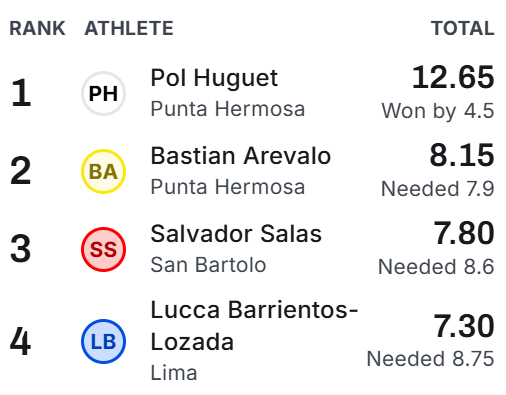
Task: Select Salvador Salas athlete name
Action: click(236, 234)
